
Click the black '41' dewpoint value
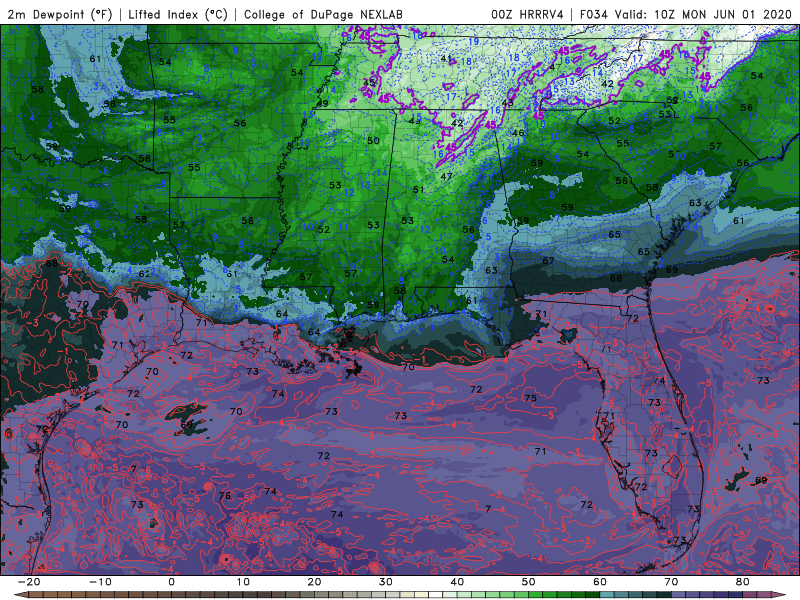click(446, 59)
